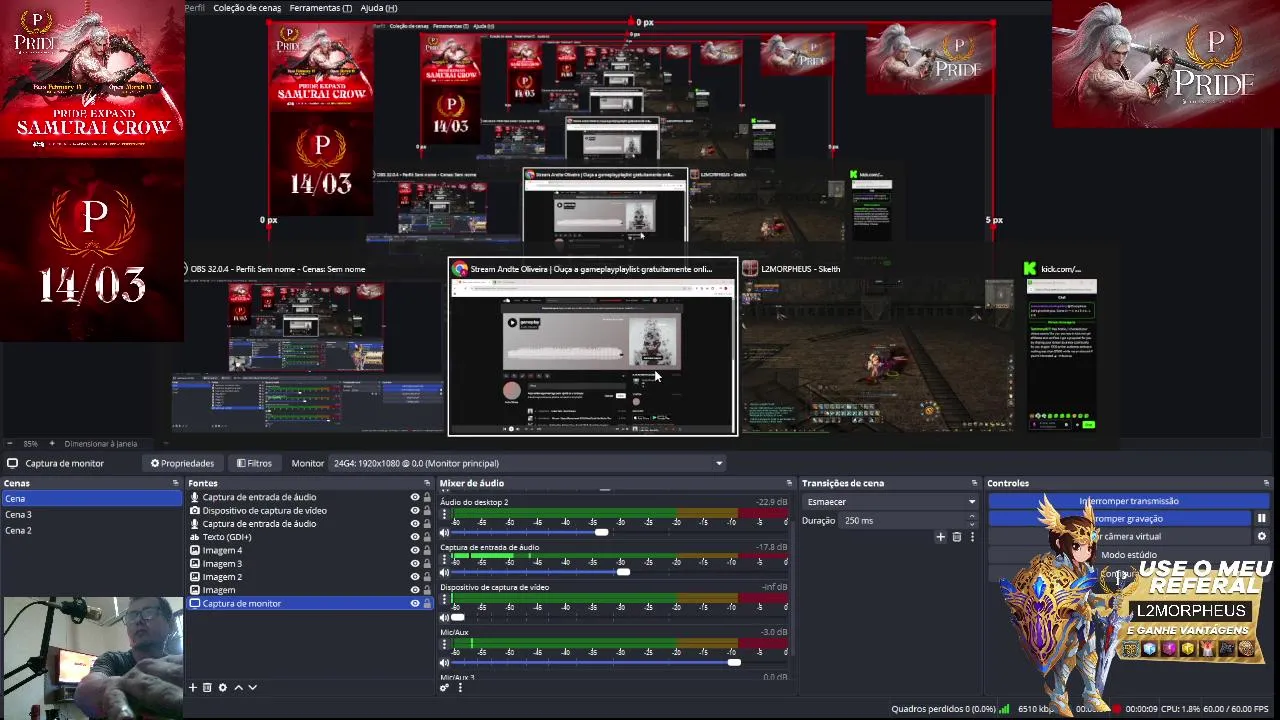1280x720 pixels.
Task: Zoom in preview with plus button
Action: click(52, 443)
